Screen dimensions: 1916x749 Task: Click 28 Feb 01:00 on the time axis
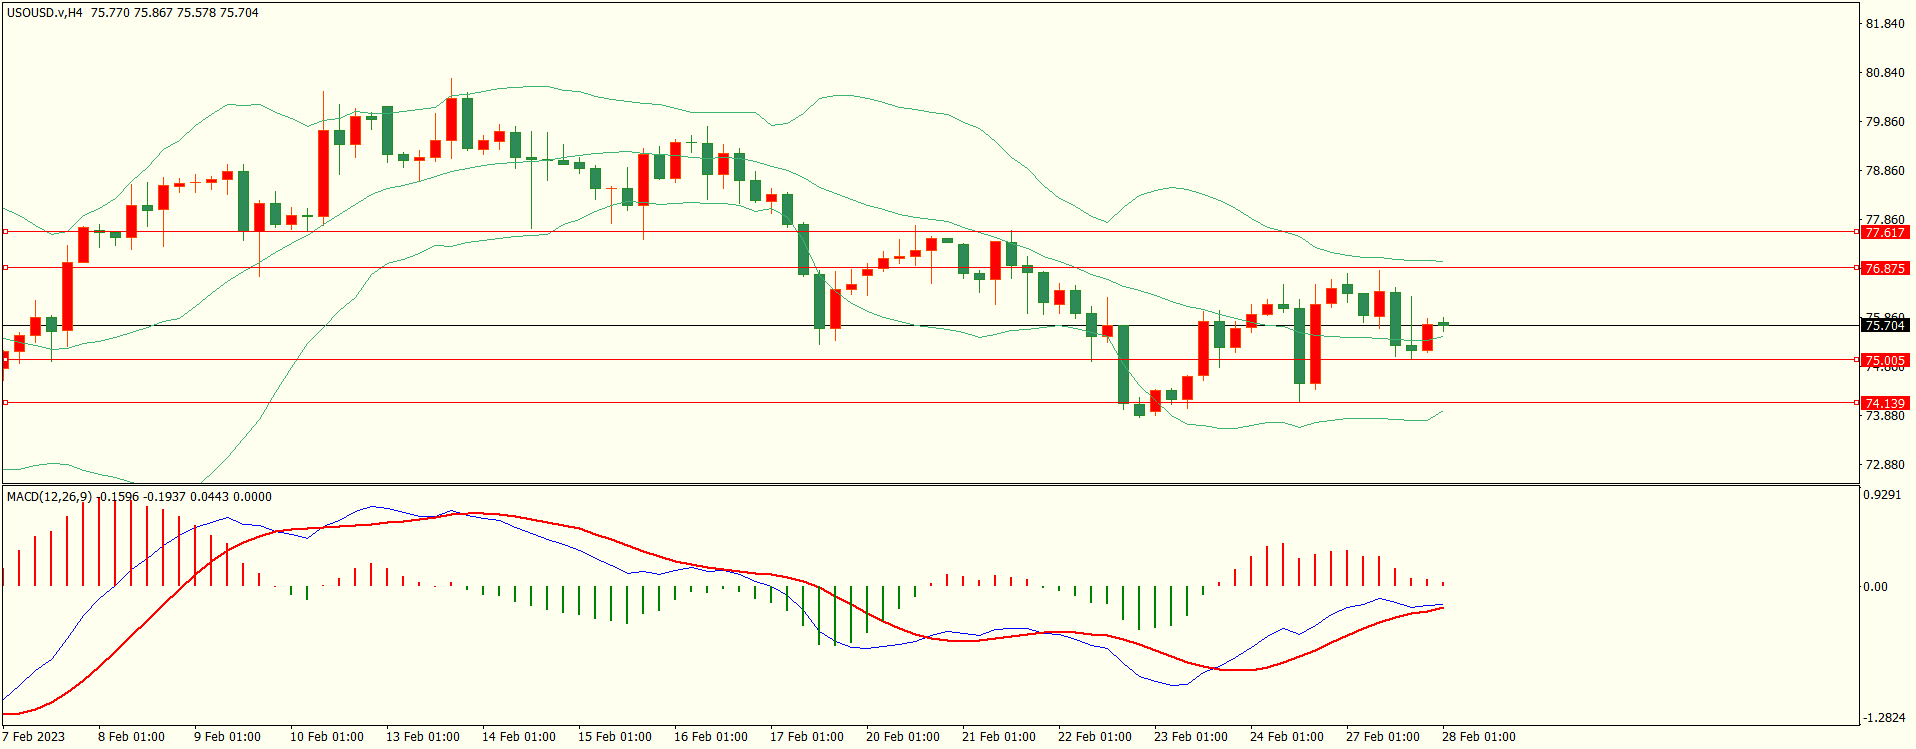point(1478,737)
